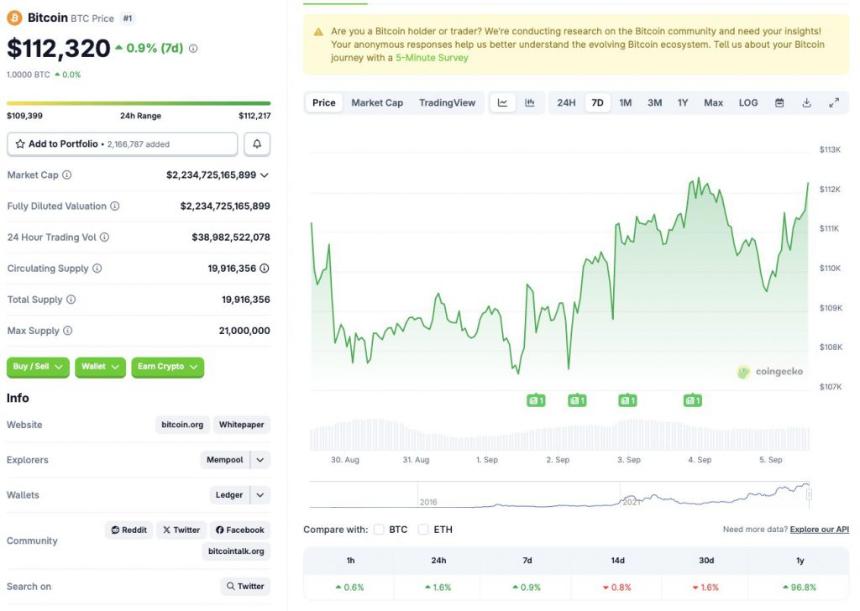Open the Mempool explorer
Screen dimensions: 860x611
tap(224, 460)
